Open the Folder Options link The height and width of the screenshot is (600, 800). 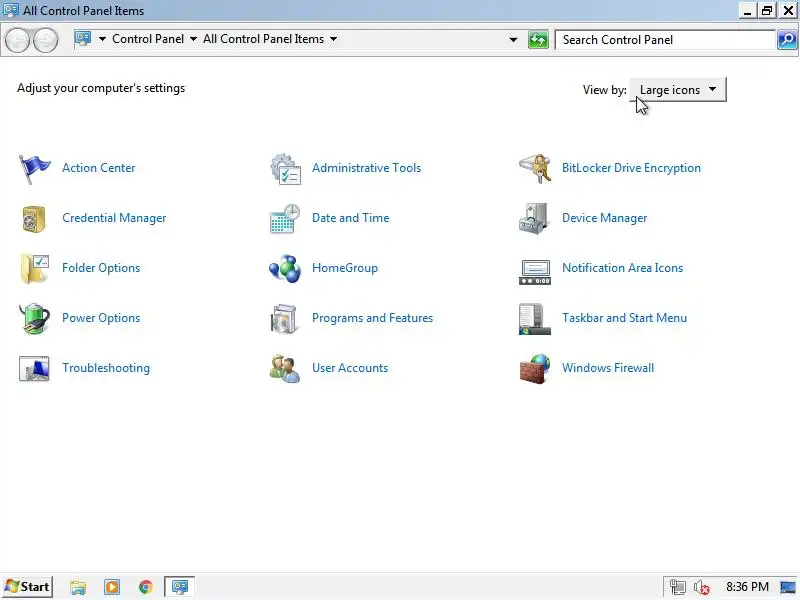(x=101, y=268)
